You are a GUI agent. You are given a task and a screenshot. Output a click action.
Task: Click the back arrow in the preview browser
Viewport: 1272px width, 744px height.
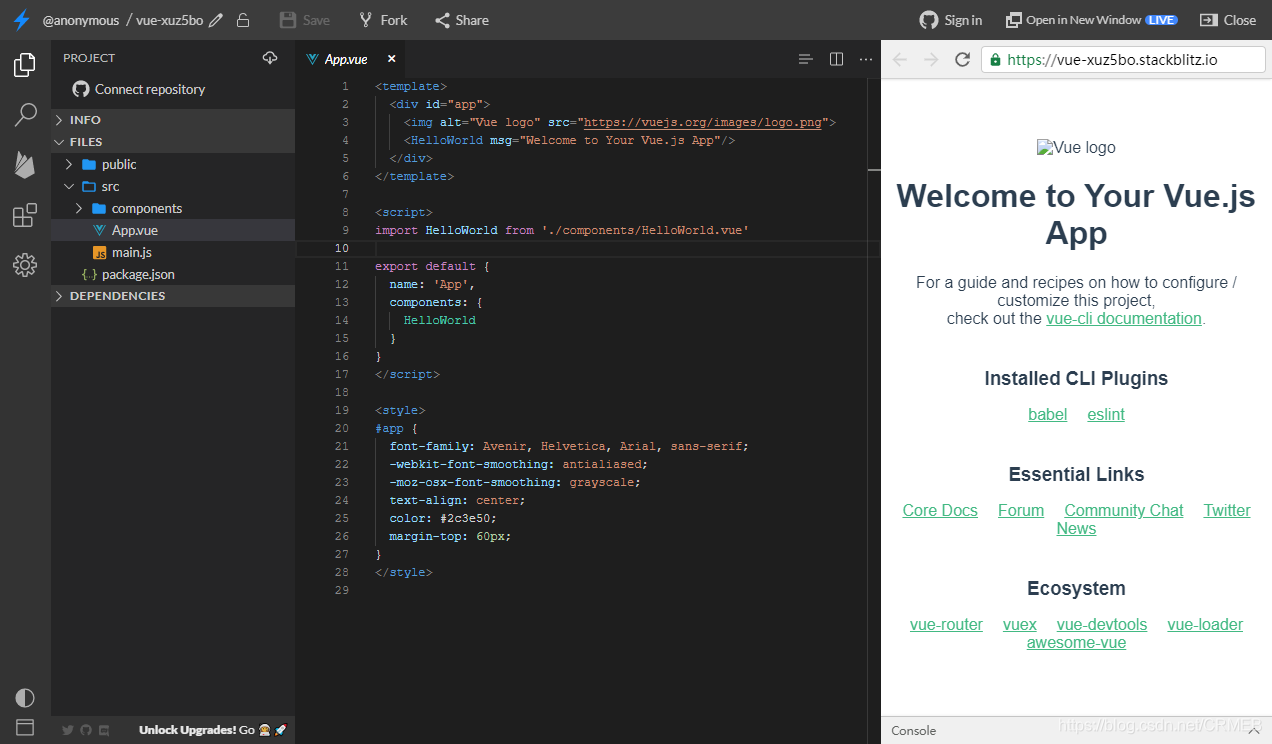pos(899,59)
